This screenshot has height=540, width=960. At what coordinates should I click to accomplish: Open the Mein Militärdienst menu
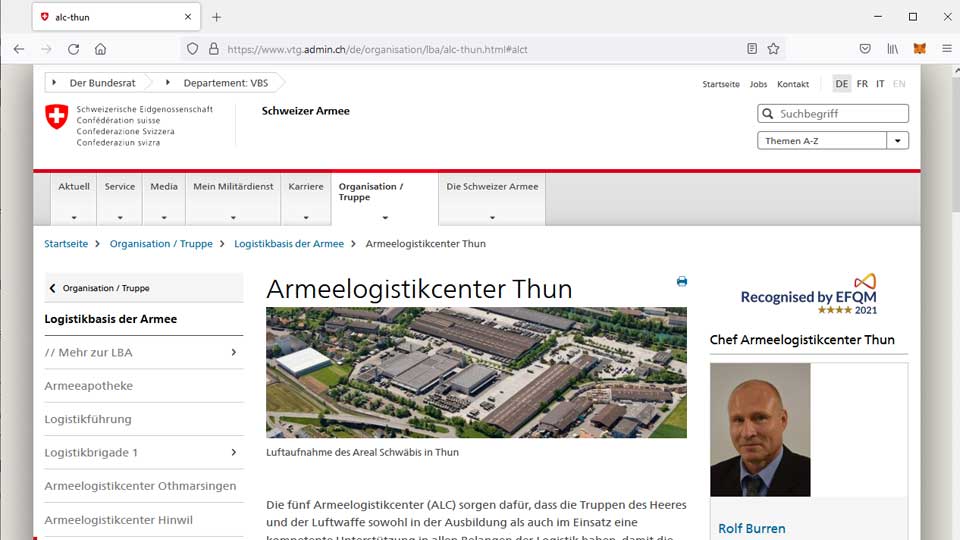tap(233, 199)
